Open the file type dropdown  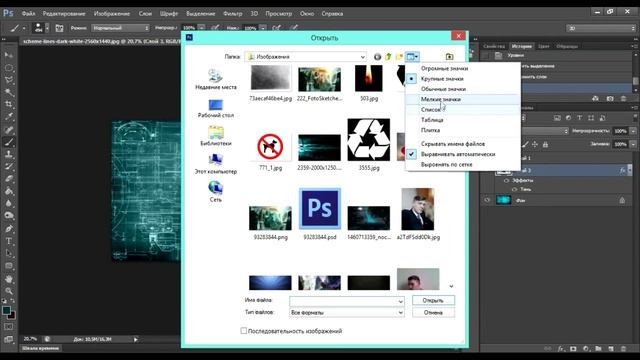(400, 313)
